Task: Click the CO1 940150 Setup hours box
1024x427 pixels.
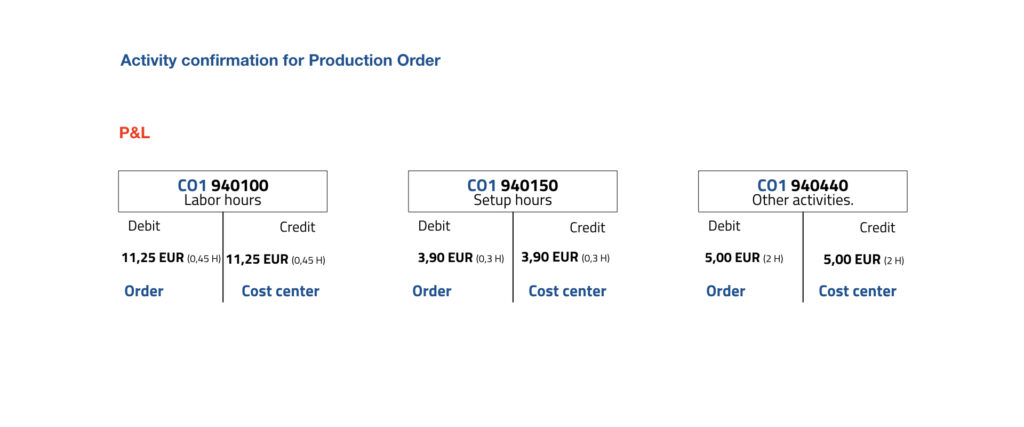Action: point(512,191)
